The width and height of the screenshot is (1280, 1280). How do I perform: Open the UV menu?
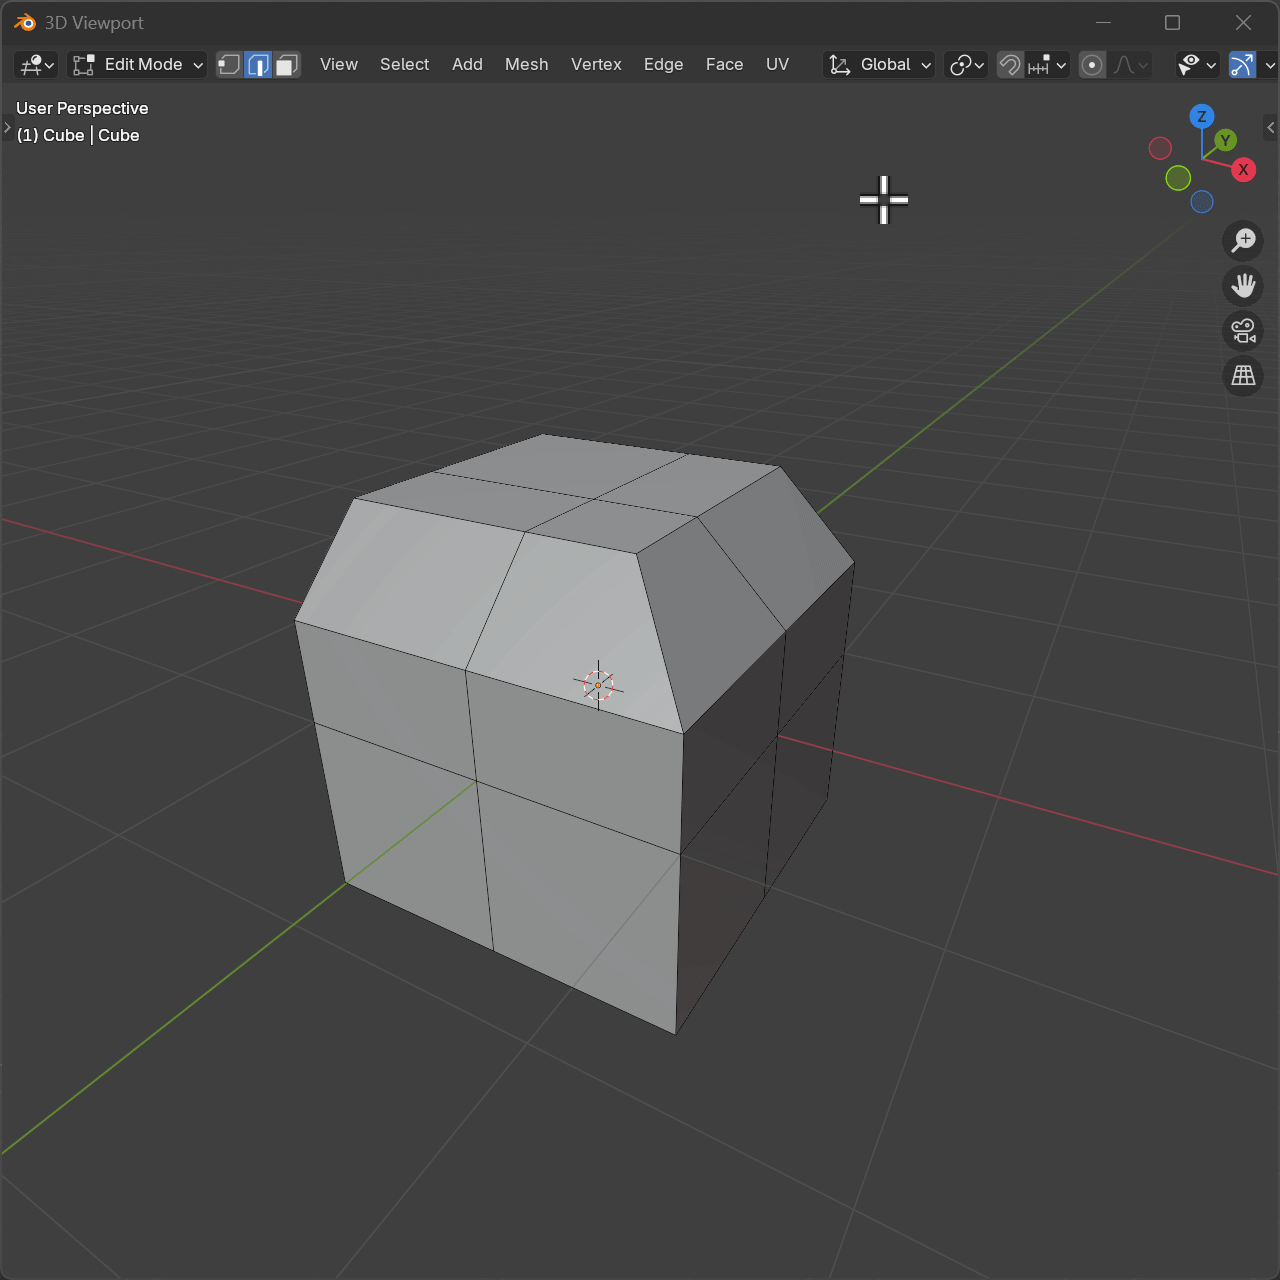pos(777,64)
